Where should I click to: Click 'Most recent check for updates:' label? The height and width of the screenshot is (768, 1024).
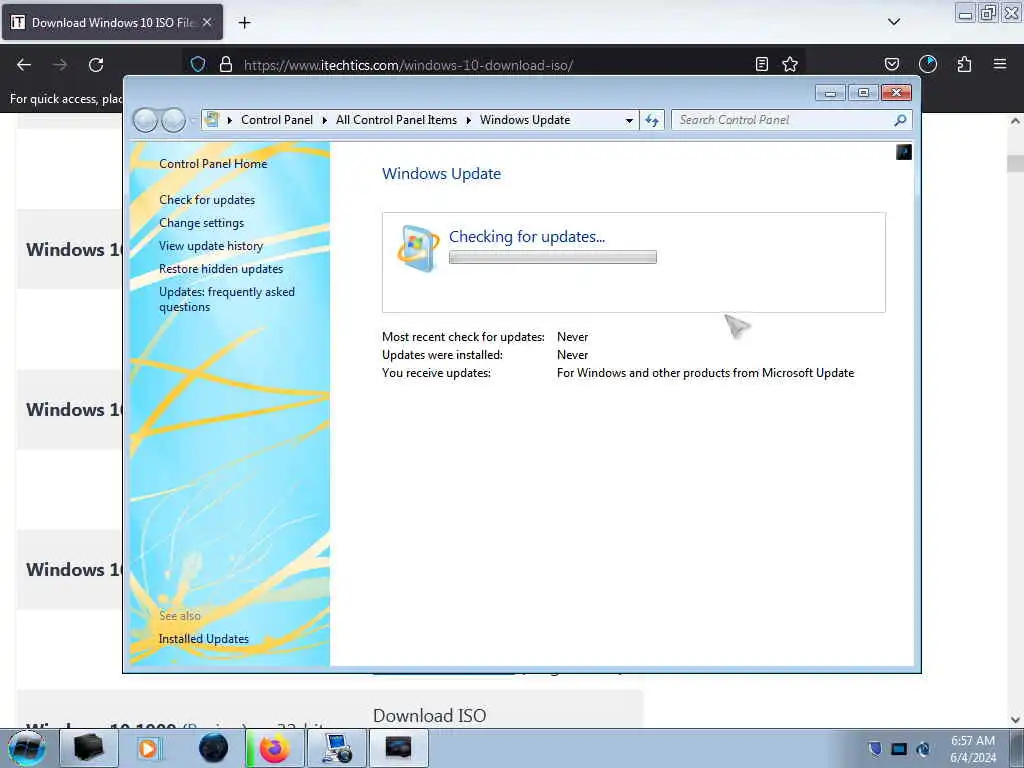tap(463, 337)
